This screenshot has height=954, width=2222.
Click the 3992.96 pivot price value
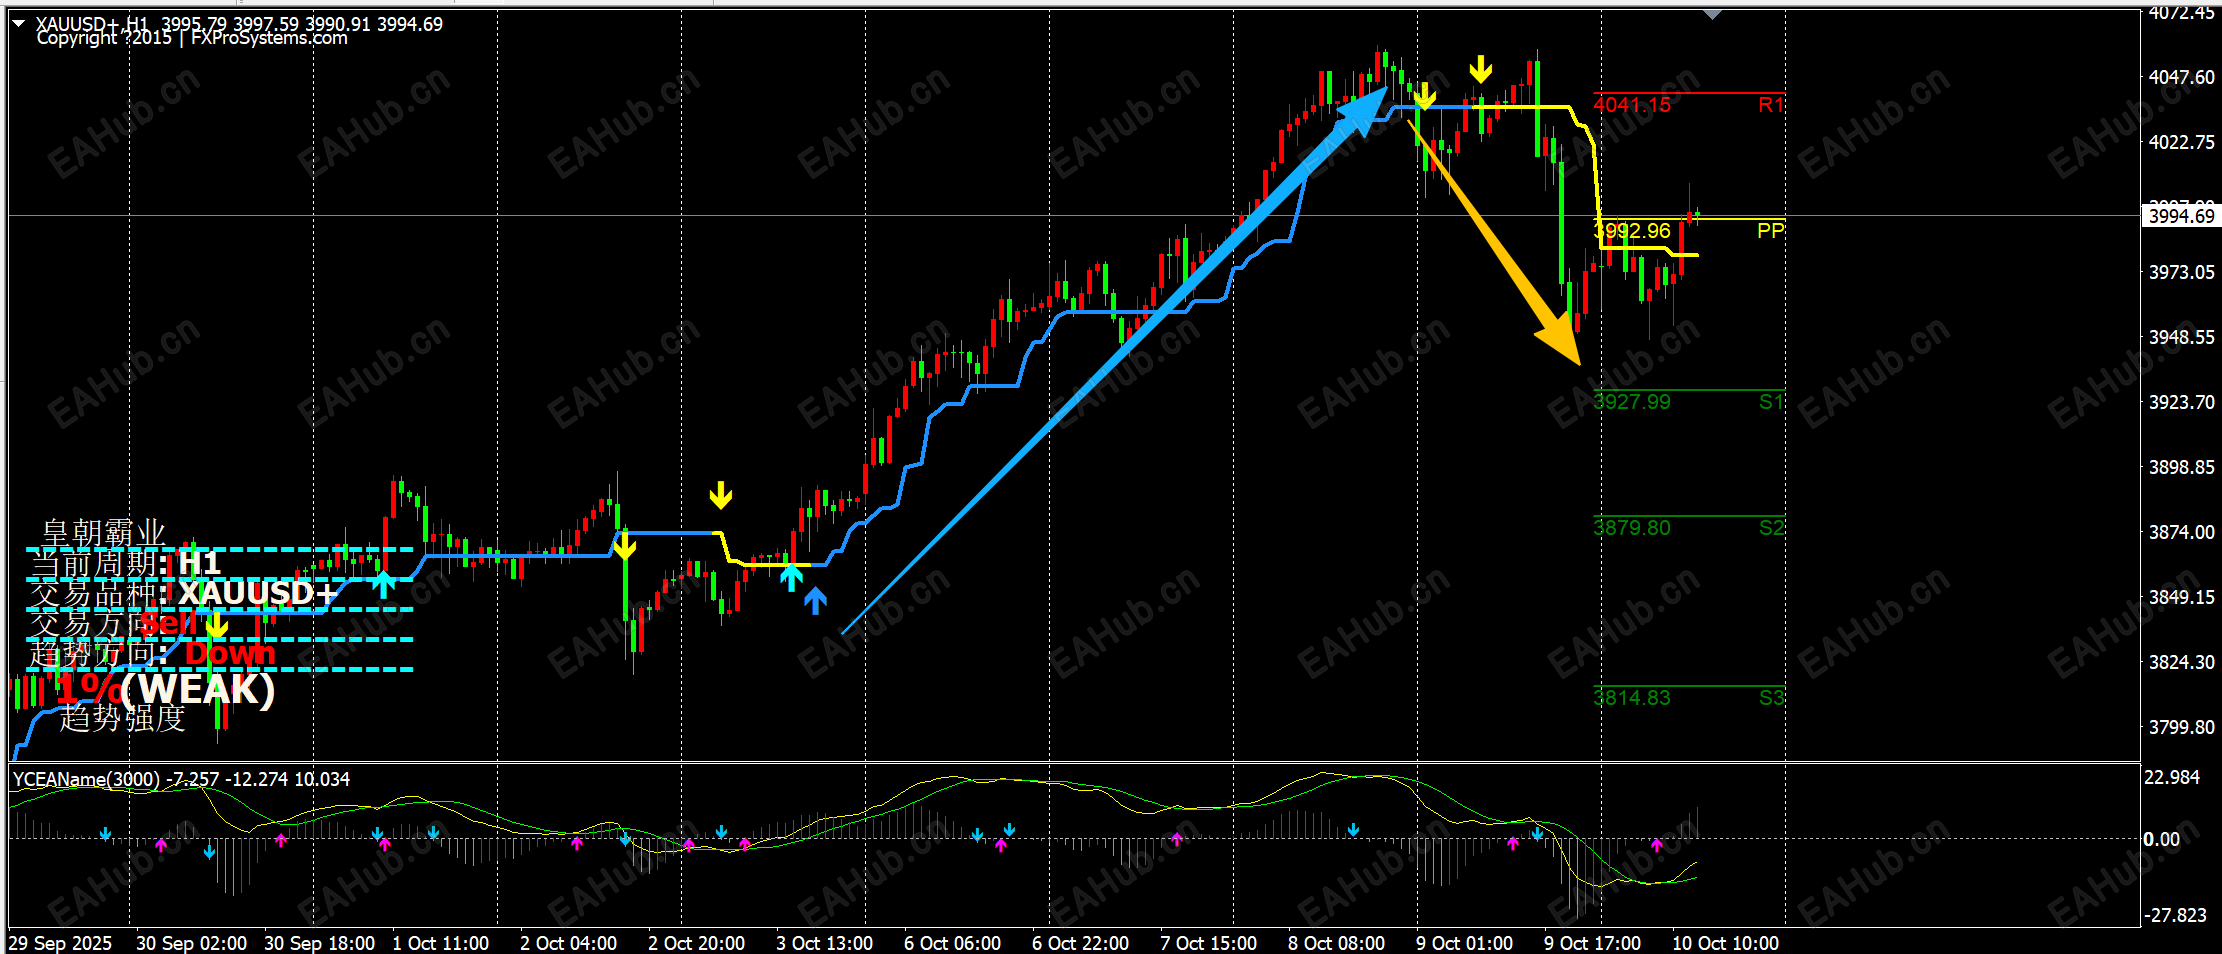tap(1632, 231)
